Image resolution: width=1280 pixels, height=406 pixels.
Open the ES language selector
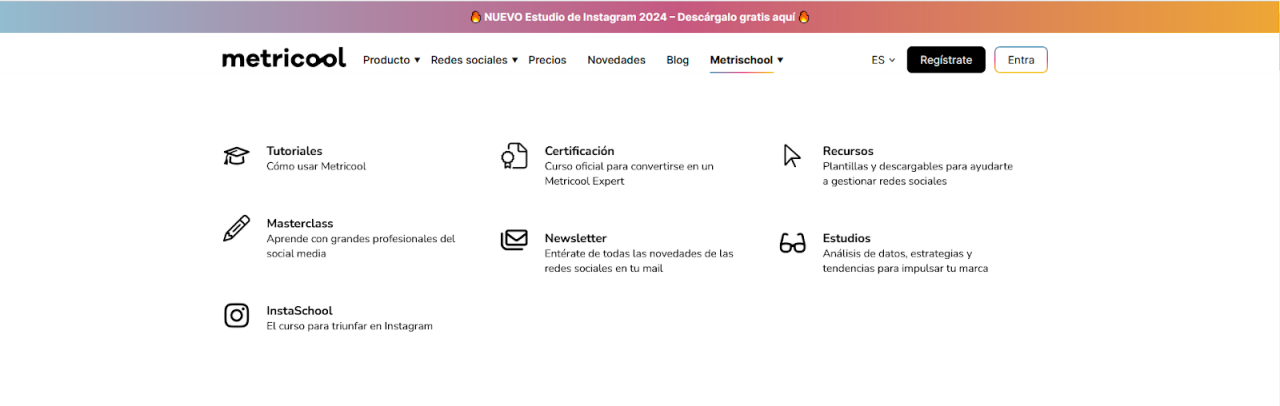pos(883,60)
